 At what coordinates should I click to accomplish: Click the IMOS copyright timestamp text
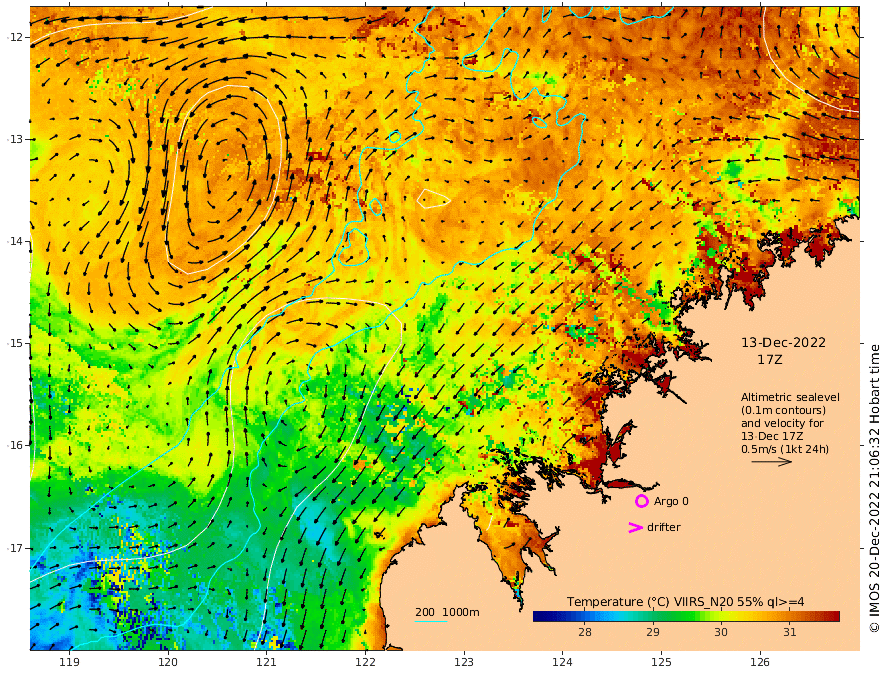[x=874, y=489]
